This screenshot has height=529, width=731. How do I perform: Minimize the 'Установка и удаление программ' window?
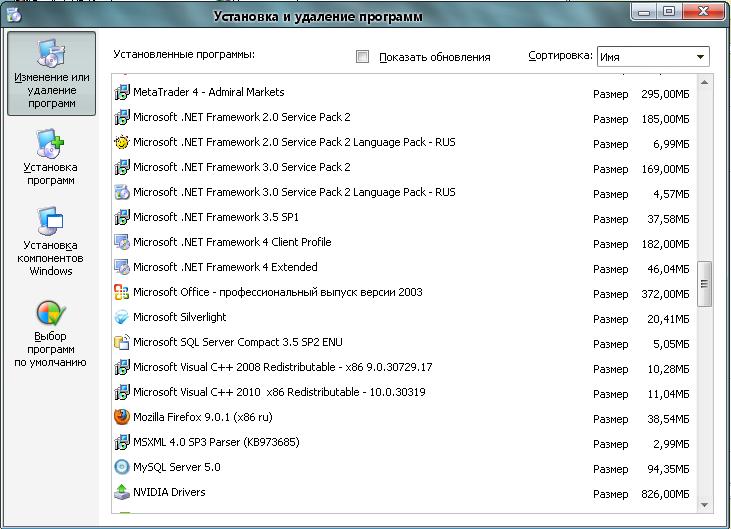tap(644, 12)
